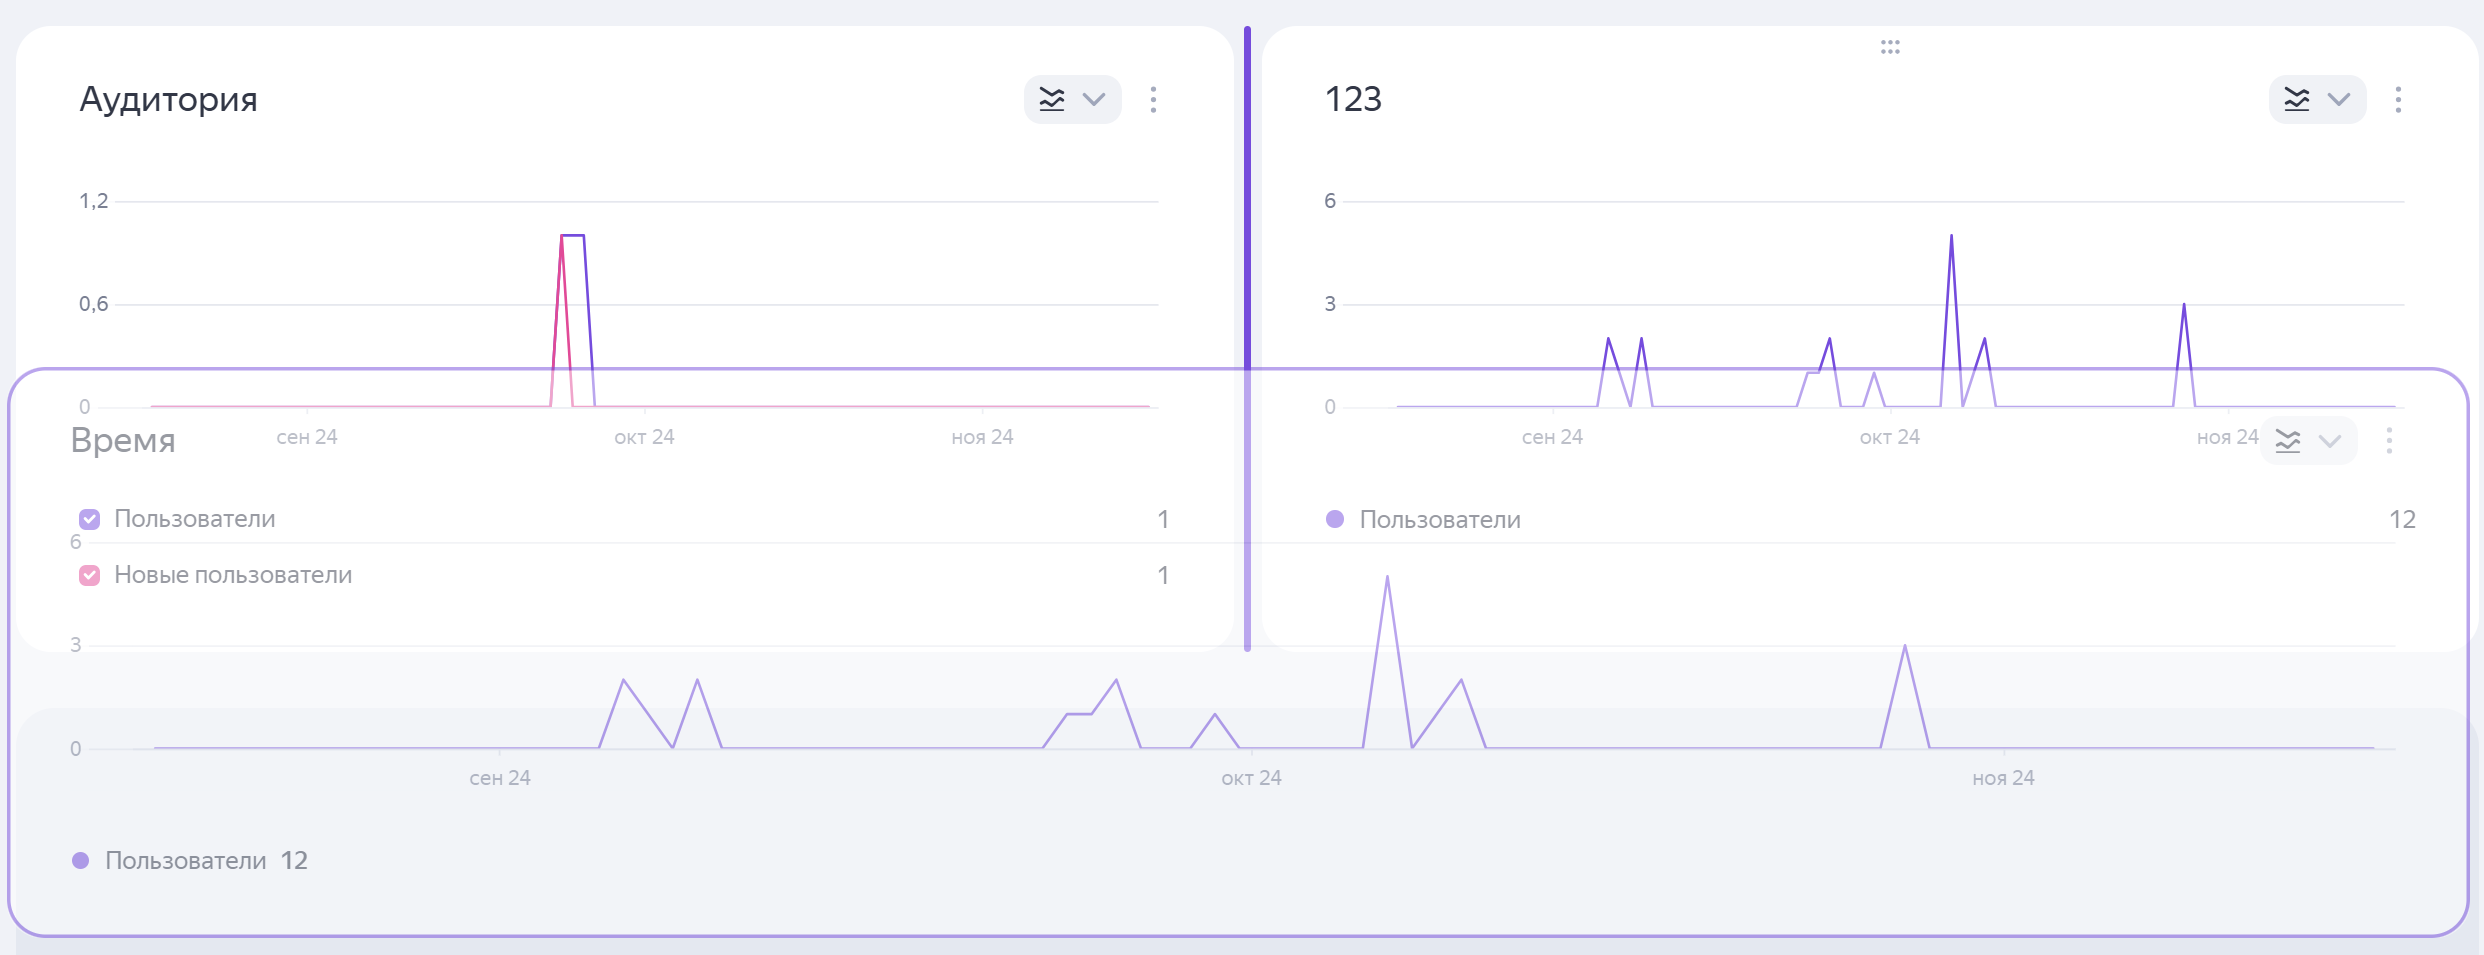2484x955 pixels.
Task: Open the three-dot menu of 123 widget
Action: [2398, 99]
